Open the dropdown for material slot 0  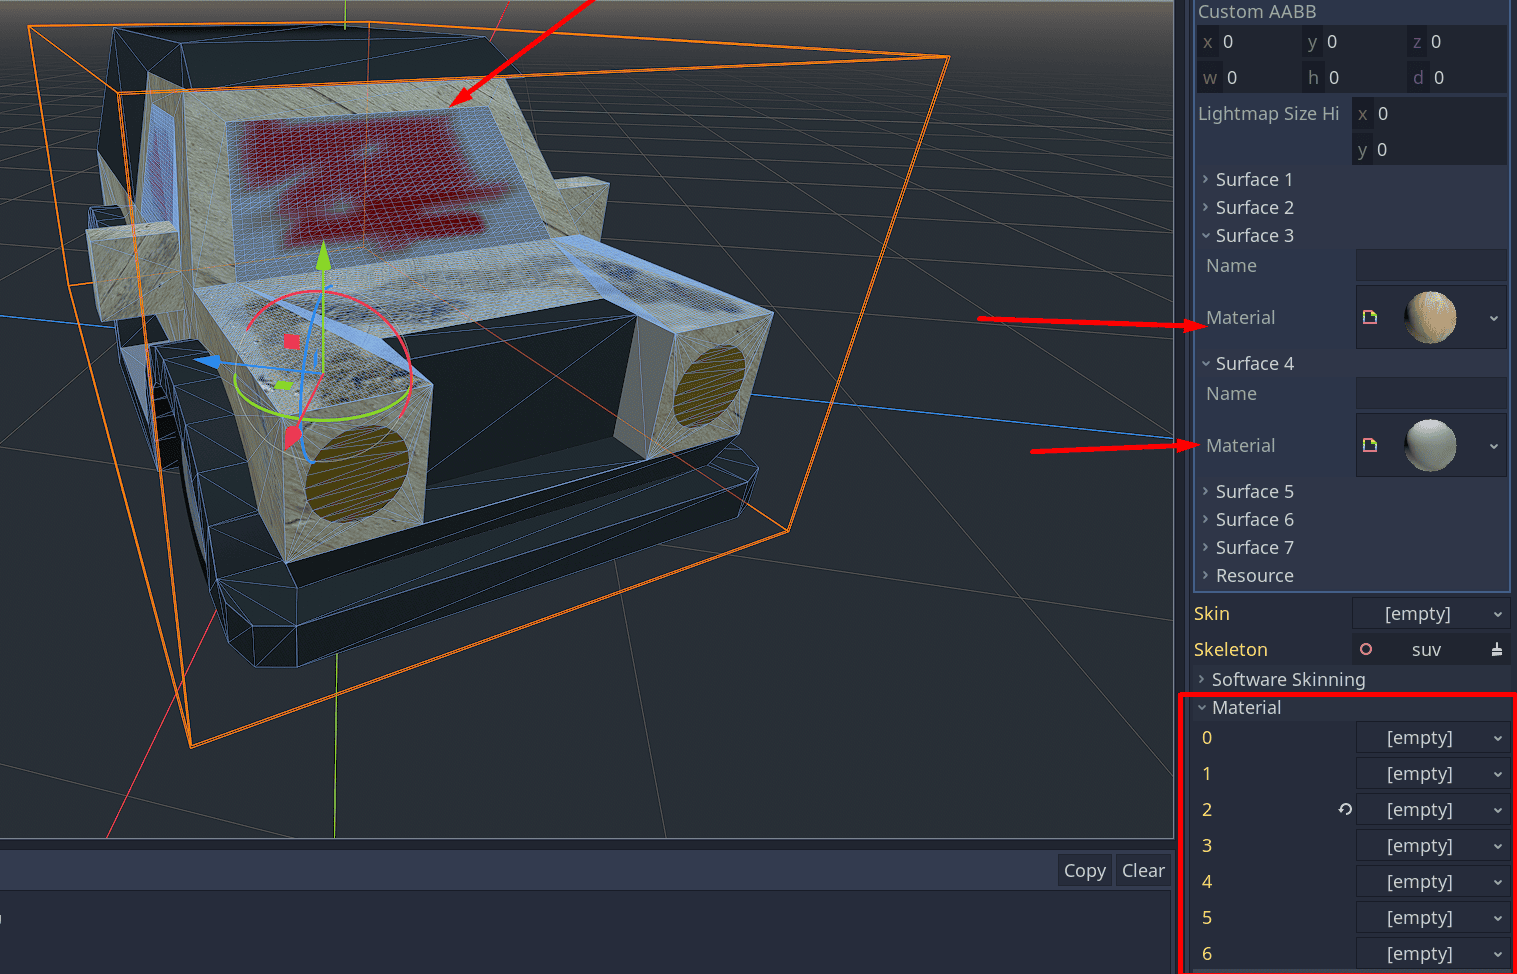tap(1432, 738)
